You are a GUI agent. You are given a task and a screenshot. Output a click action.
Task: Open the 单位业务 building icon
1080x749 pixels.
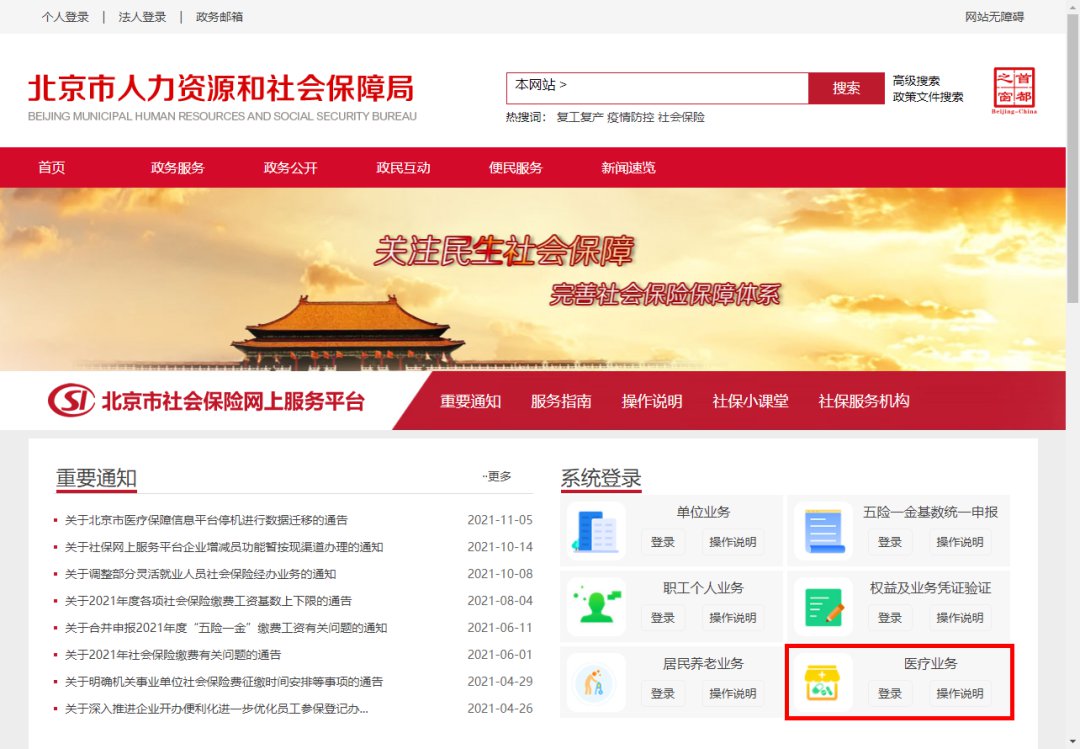click(596, 531)
